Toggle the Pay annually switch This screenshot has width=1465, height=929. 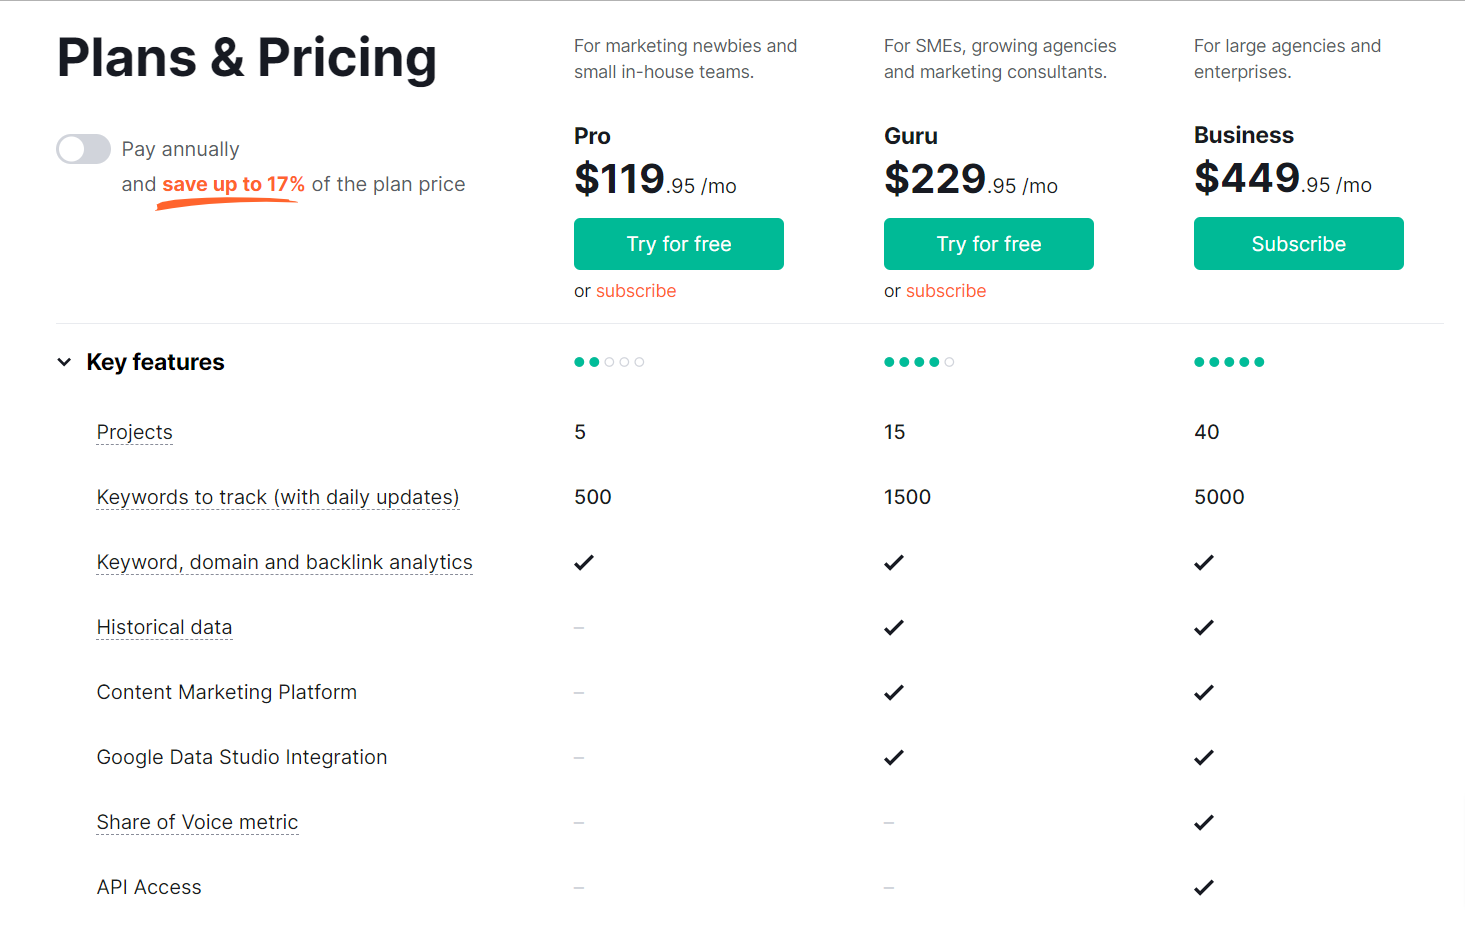83,149
